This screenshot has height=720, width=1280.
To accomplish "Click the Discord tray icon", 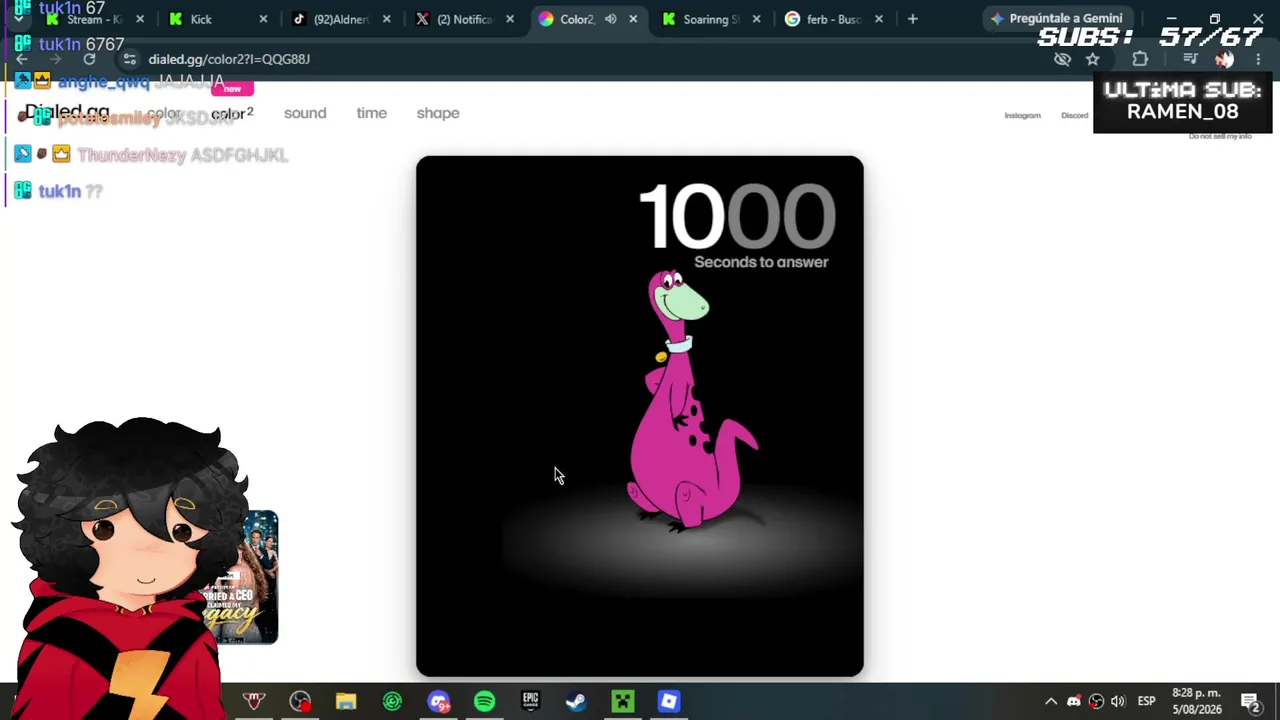I will point(1074,701).
